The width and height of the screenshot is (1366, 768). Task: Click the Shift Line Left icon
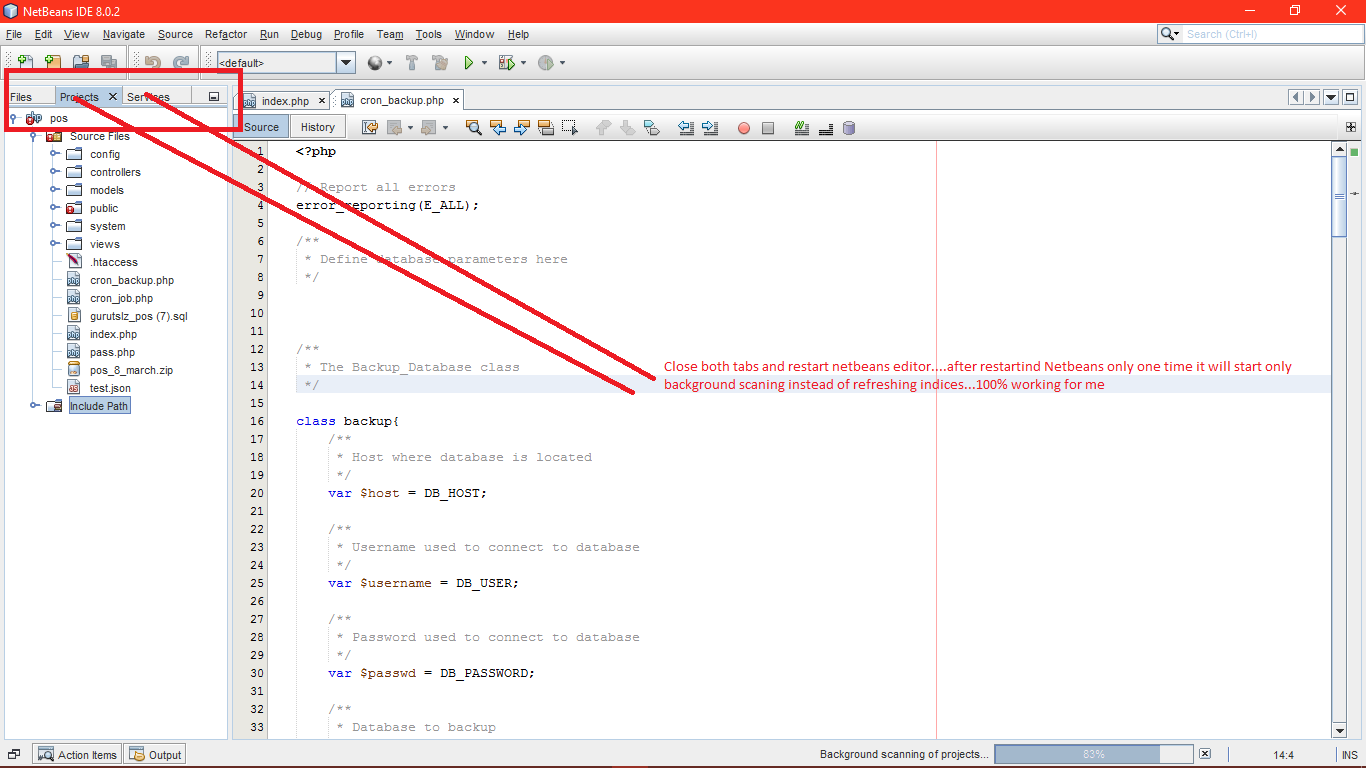coord(686,127)
